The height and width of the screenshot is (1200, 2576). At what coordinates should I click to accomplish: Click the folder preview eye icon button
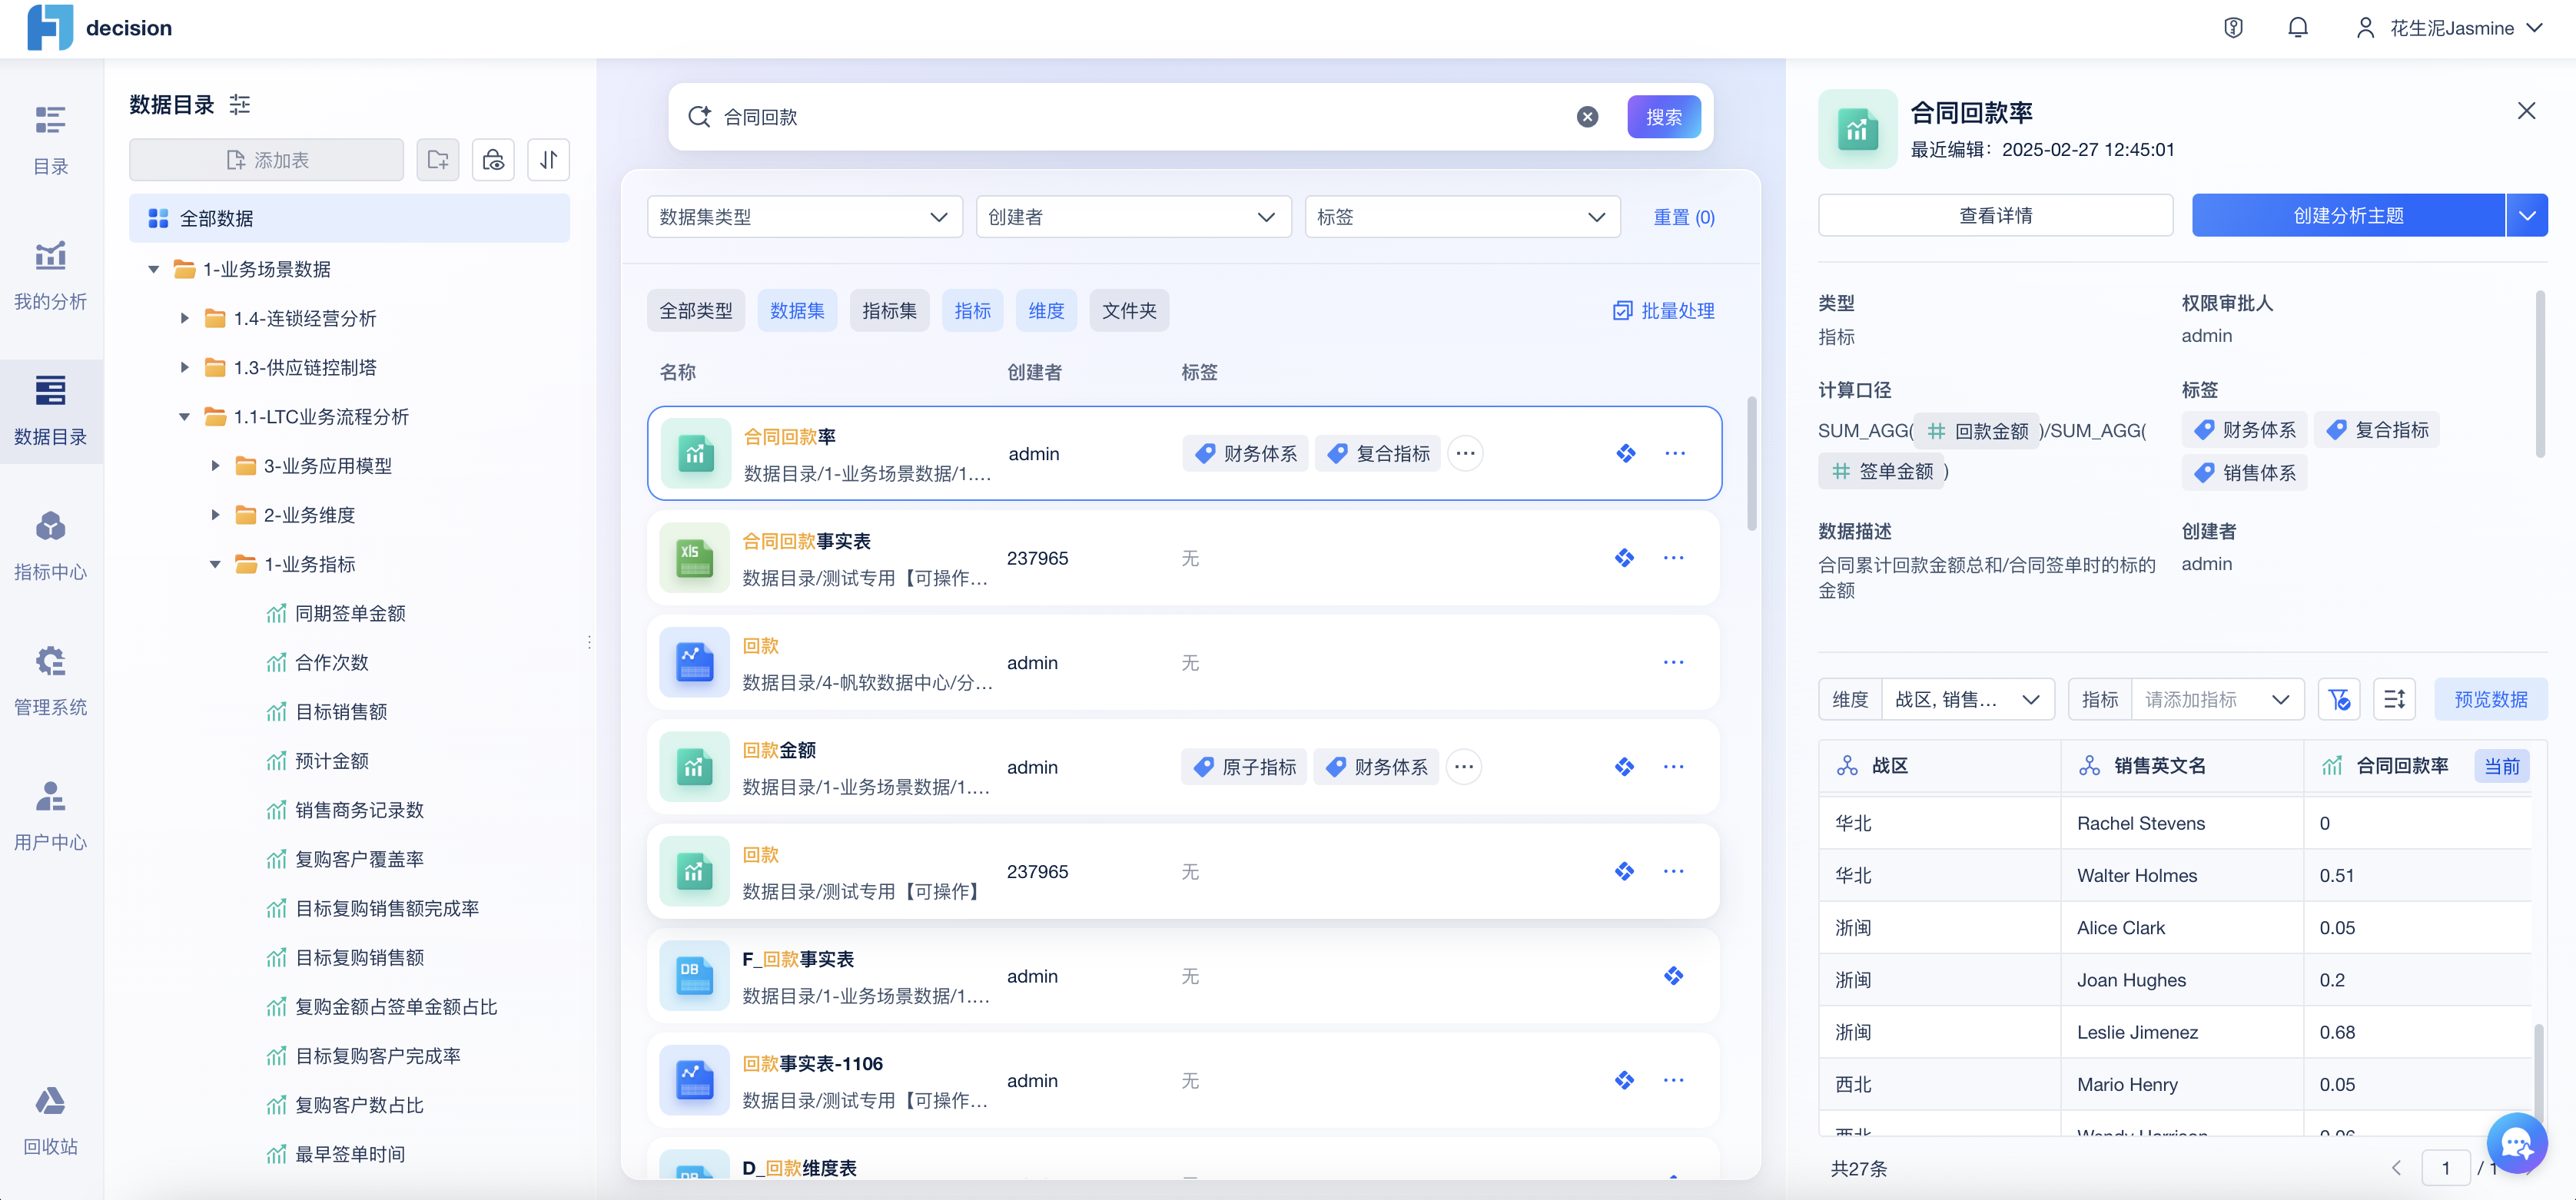[493, 160]
